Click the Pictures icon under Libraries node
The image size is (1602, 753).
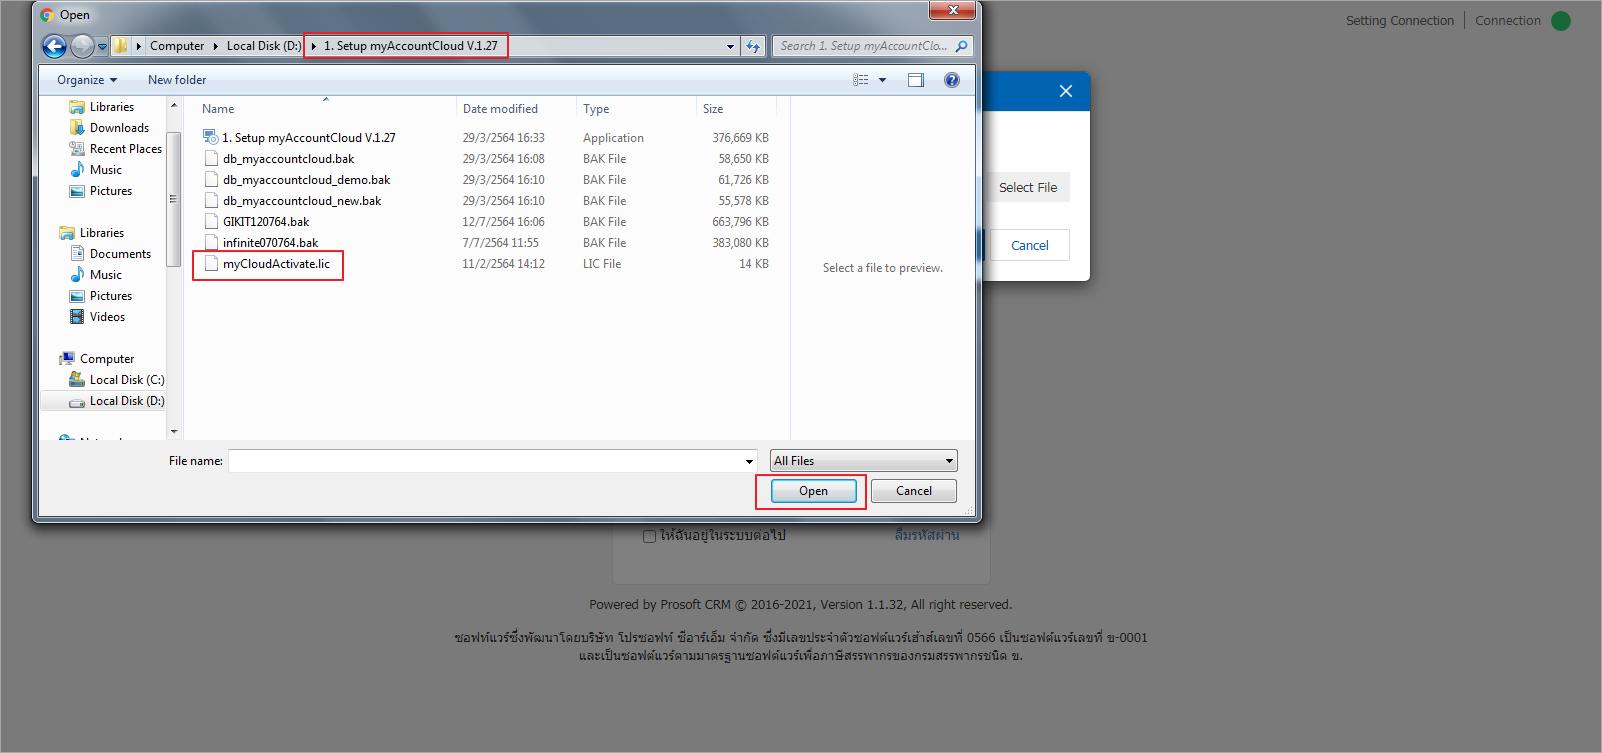(77, 296)
